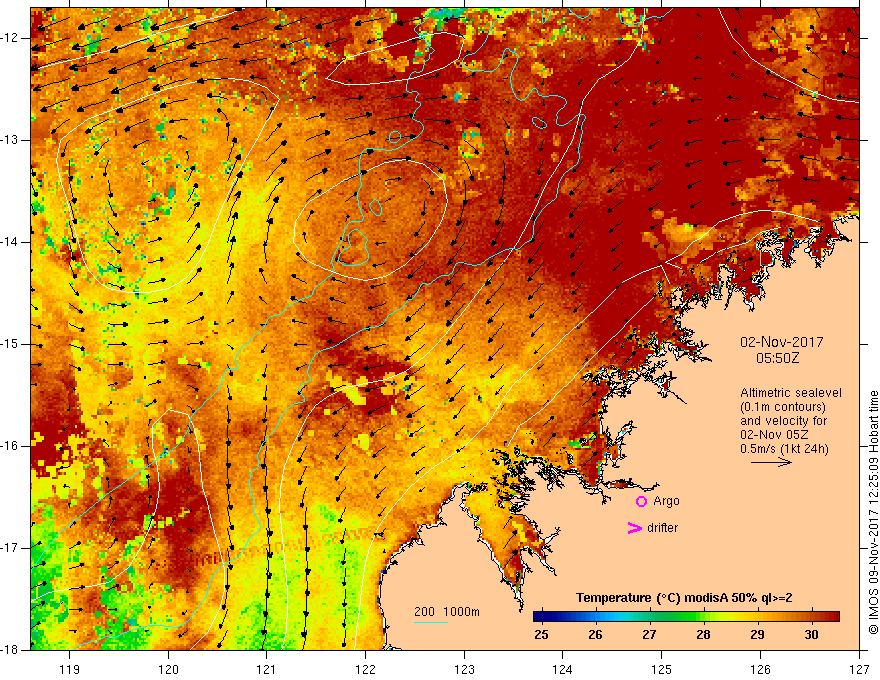Screen dimensions: 880x680
Task: Click the latitude axis label -18
Action: pos(10,650)
